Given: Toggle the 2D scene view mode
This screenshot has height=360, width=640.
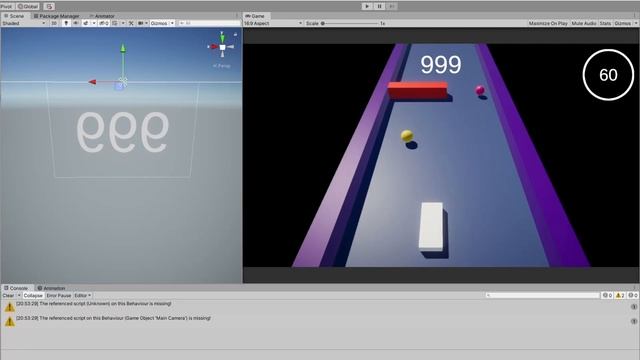Looking at the screenshot, I should (54, 23).
